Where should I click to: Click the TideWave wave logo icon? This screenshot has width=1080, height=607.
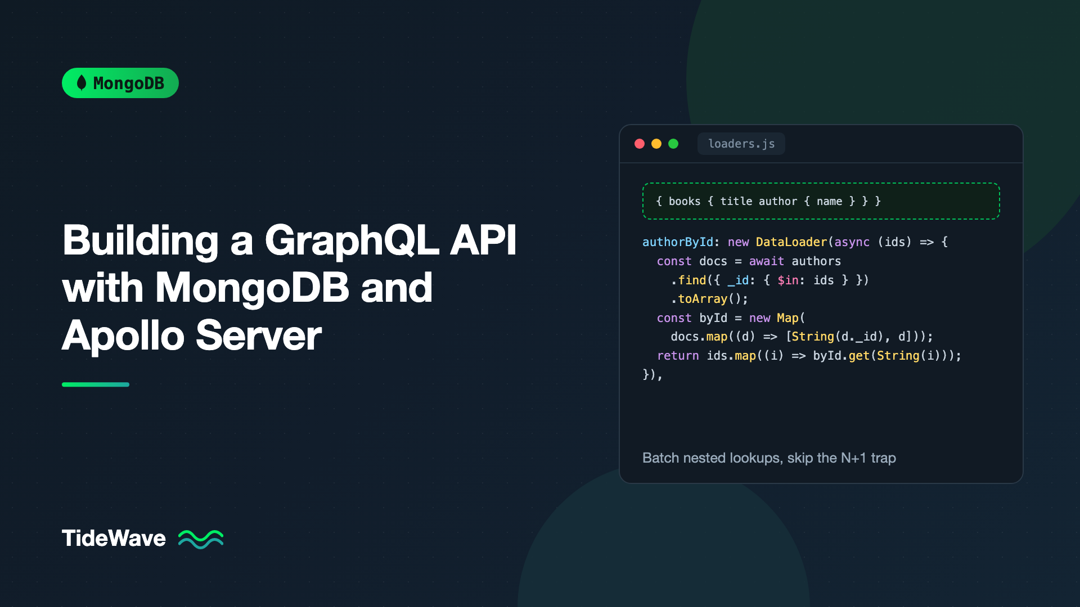[x=200, y=539]
